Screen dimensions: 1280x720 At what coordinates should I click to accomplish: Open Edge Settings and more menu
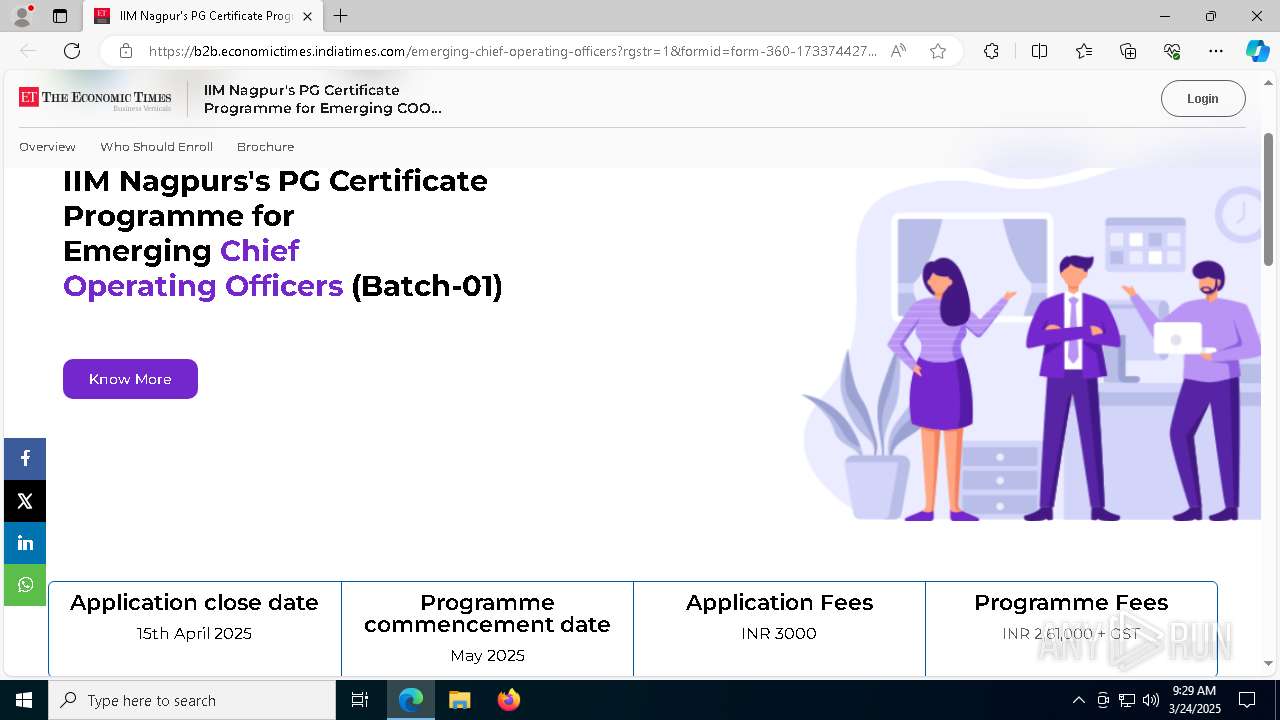coord(1216,51)
